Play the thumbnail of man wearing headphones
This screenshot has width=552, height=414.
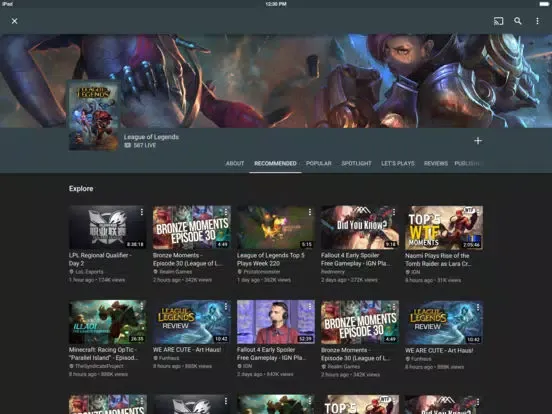point(276,322)
